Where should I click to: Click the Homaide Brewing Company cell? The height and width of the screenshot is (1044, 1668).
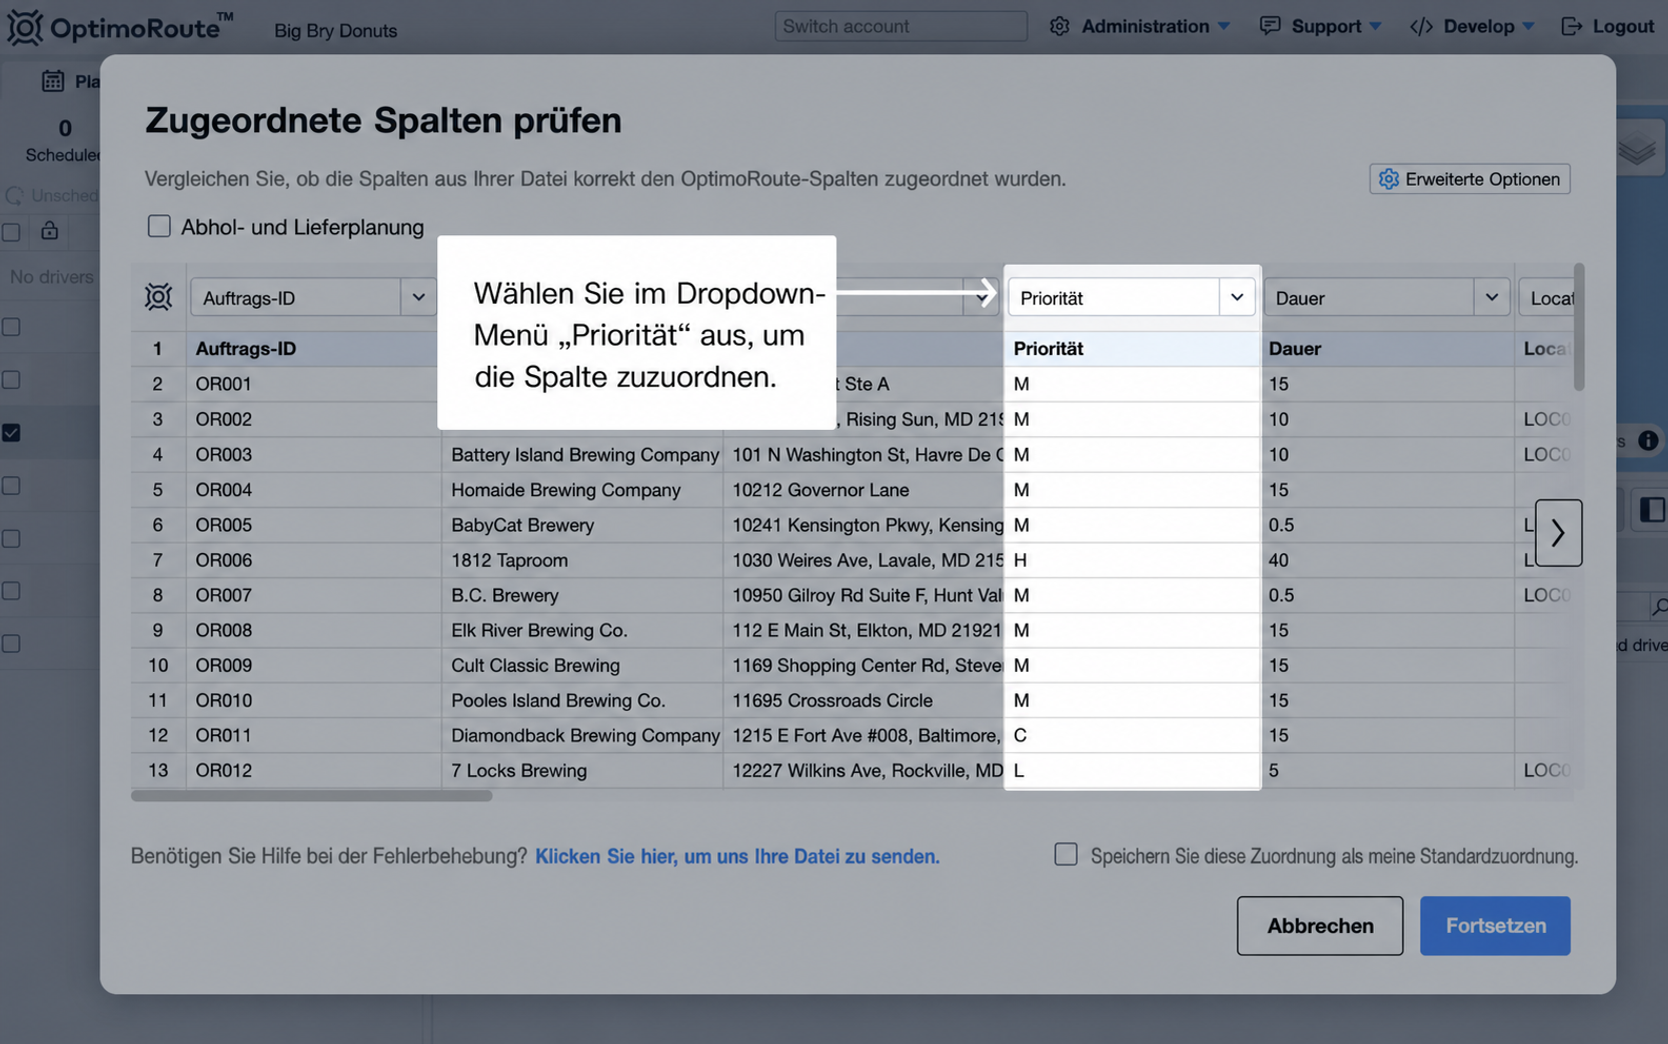pyautogui.click(x=582, y=490)
